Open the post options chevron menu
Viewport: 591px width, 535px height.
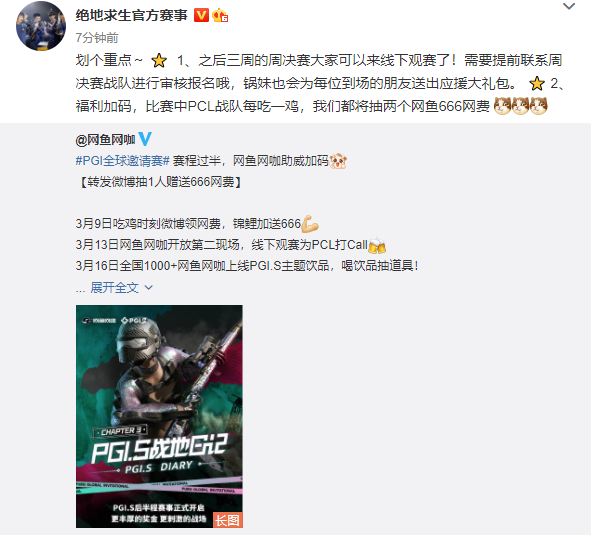pos(568,6)
